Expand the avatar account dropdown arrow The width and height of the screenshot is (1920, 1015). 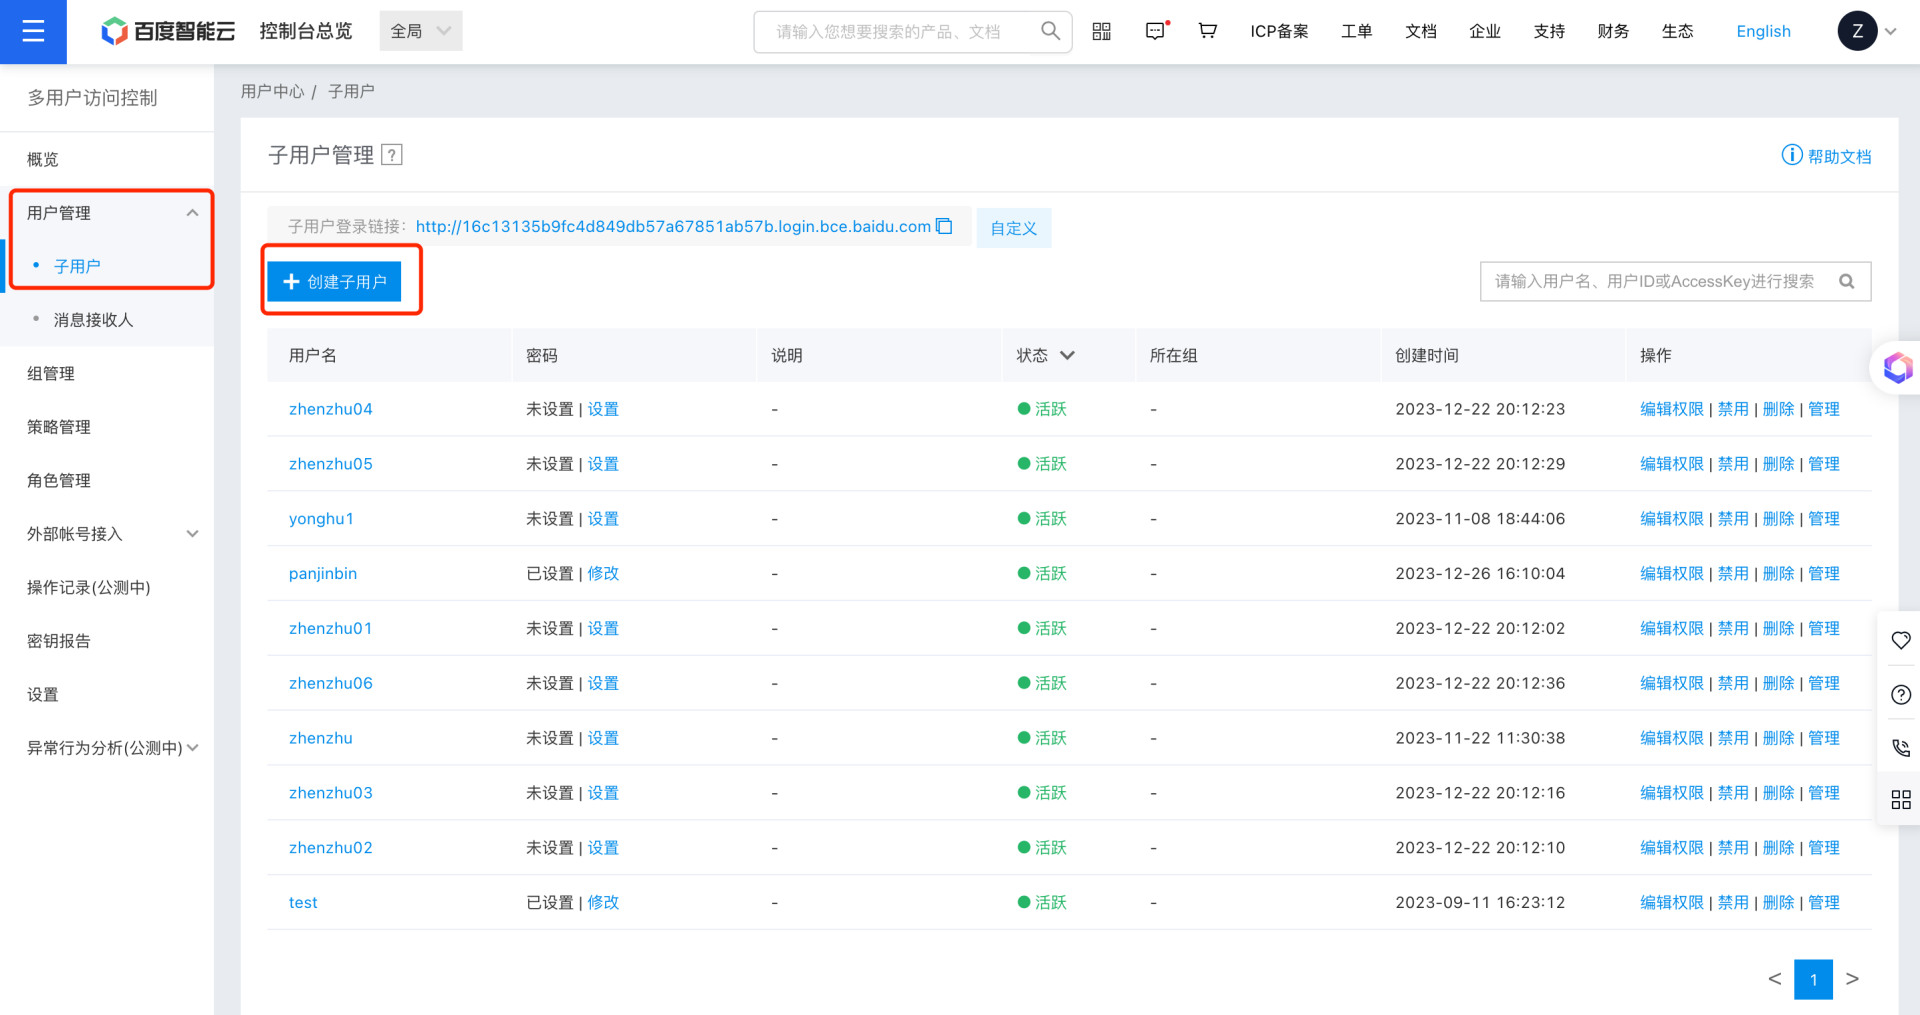pos(1890,31)
